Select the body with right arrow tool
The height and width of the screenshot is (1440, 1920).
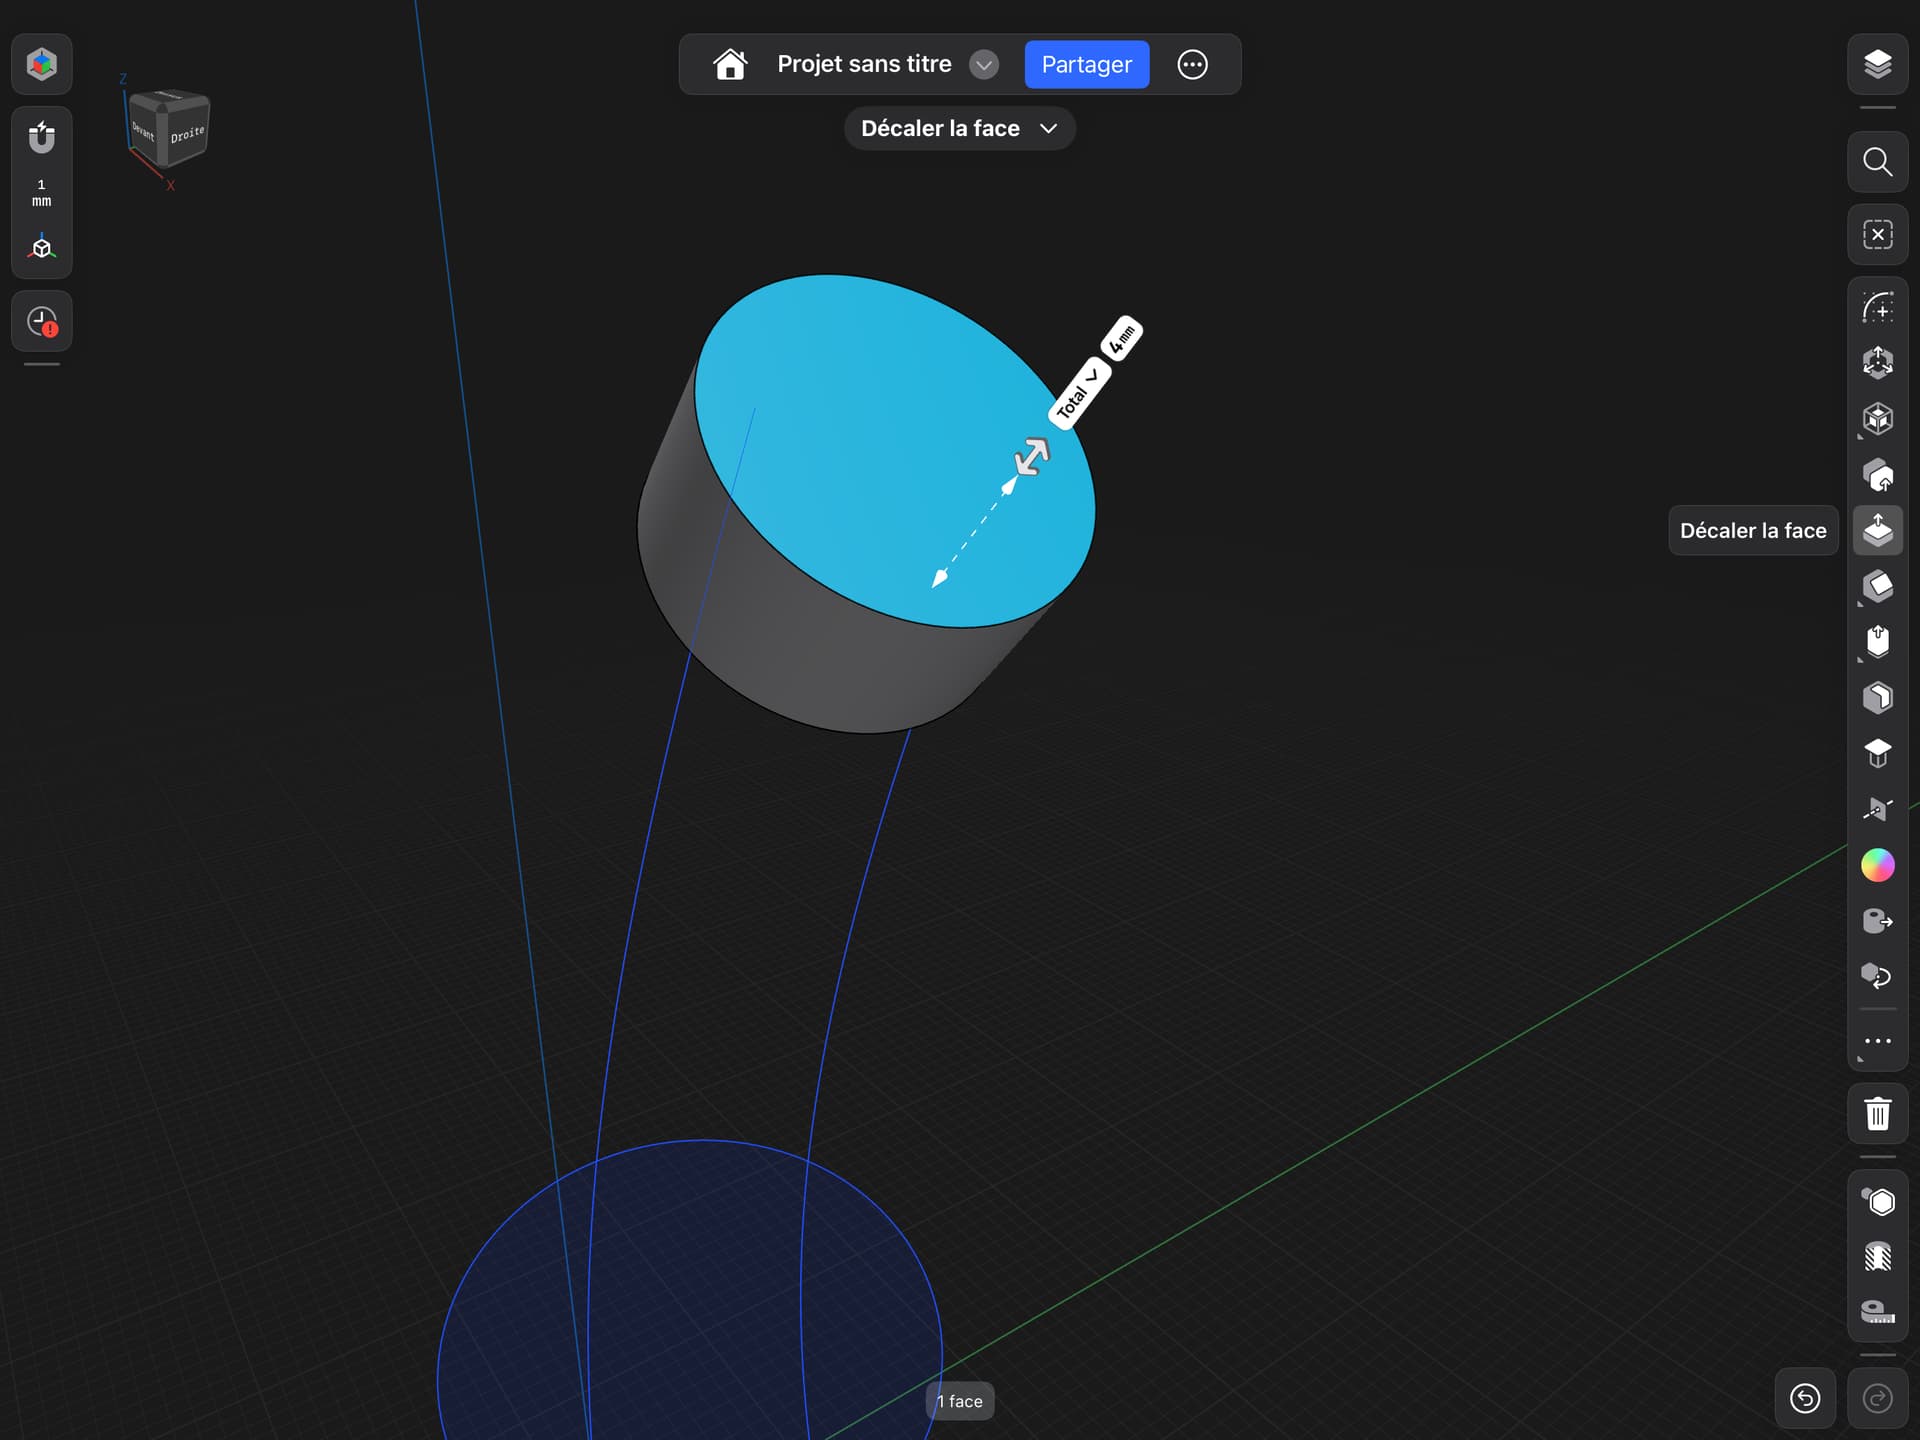click(x=1877, y=921)
